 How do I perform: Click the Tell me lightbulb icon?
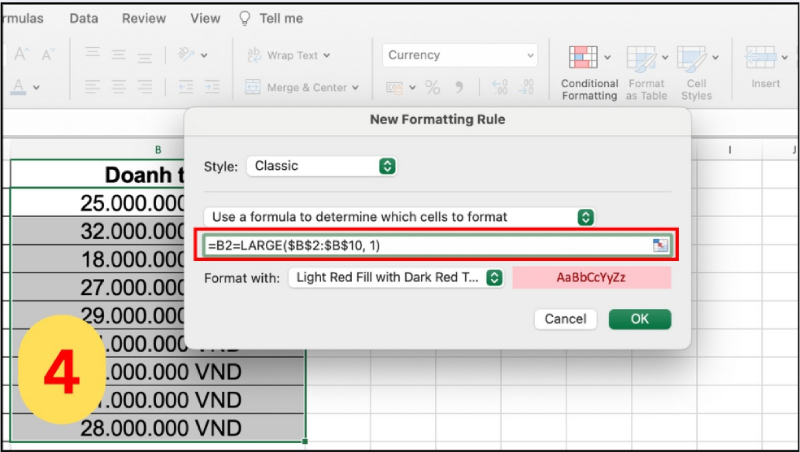(245, 18)
